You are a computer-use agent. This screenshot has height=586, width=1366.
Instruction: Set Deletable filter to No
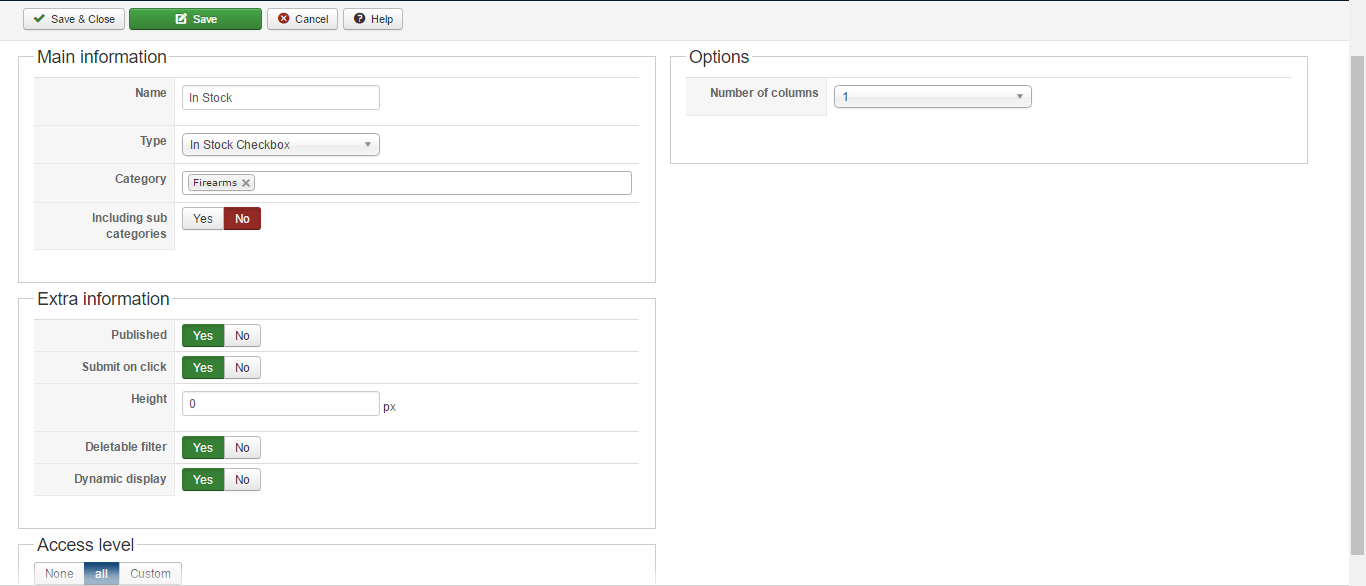pyautogui.click(x=242, y=448)
